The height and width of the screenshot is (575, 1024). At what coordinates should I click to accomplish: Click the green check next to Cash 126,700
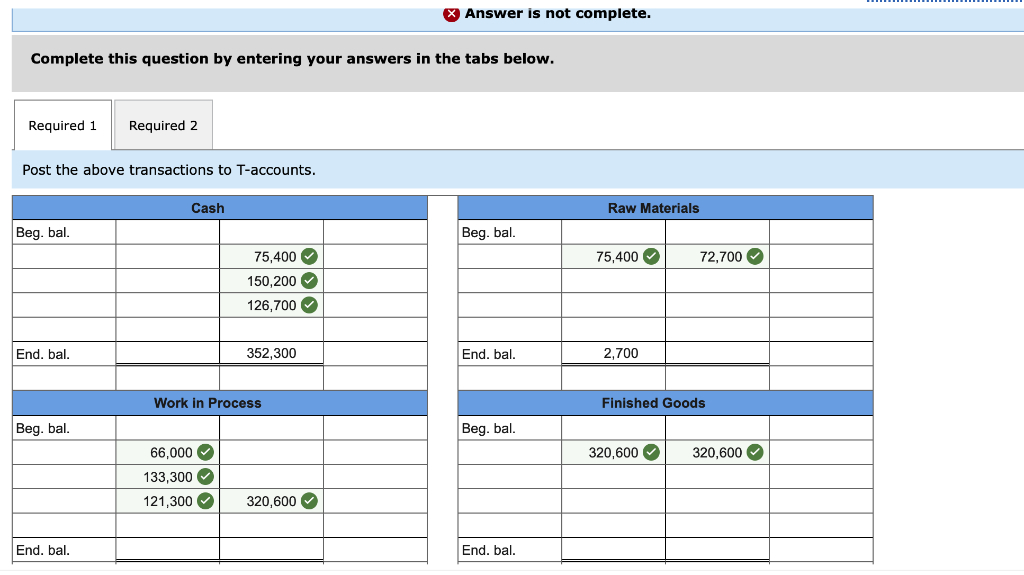(x=310, y=305)
